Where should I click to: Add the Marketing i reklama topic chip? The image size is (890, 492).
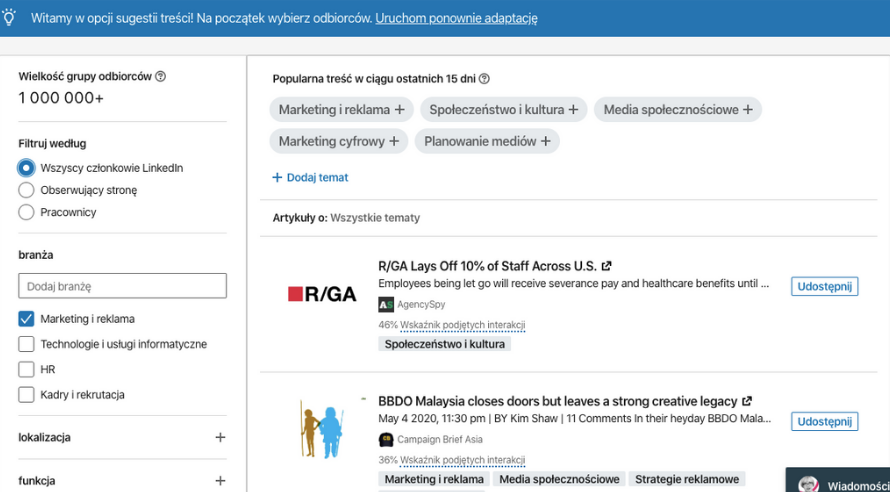(342, 110)
